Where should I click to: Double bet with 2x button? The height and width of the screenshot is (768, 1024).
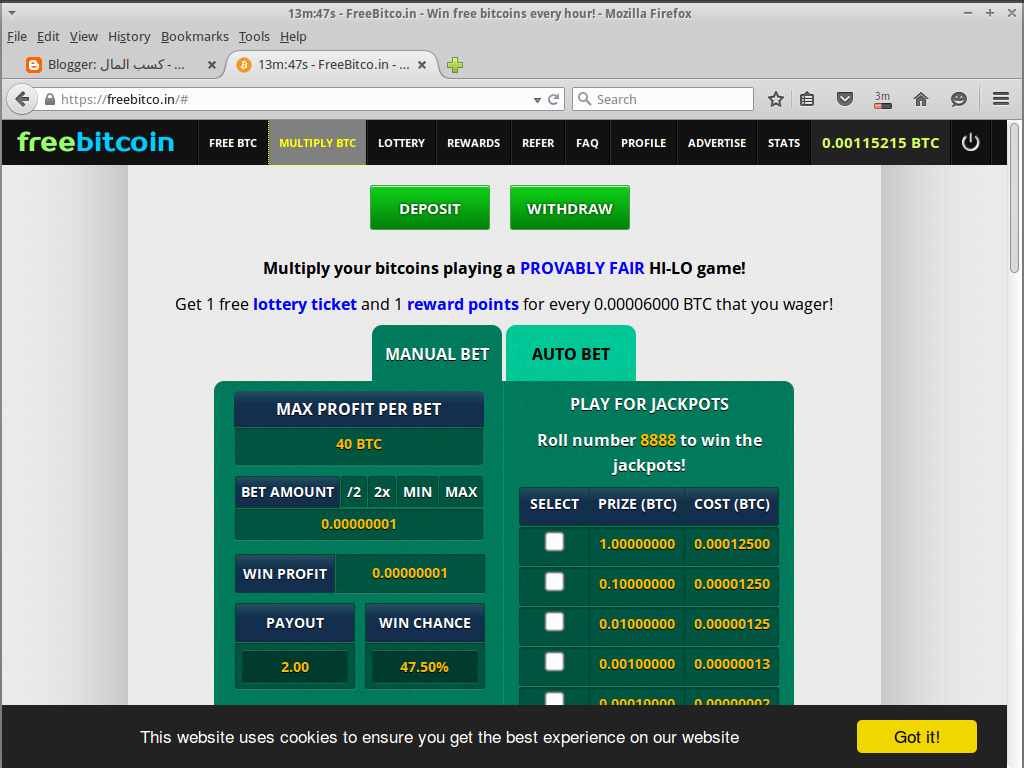pyautogui.click(x=382, y=492)
